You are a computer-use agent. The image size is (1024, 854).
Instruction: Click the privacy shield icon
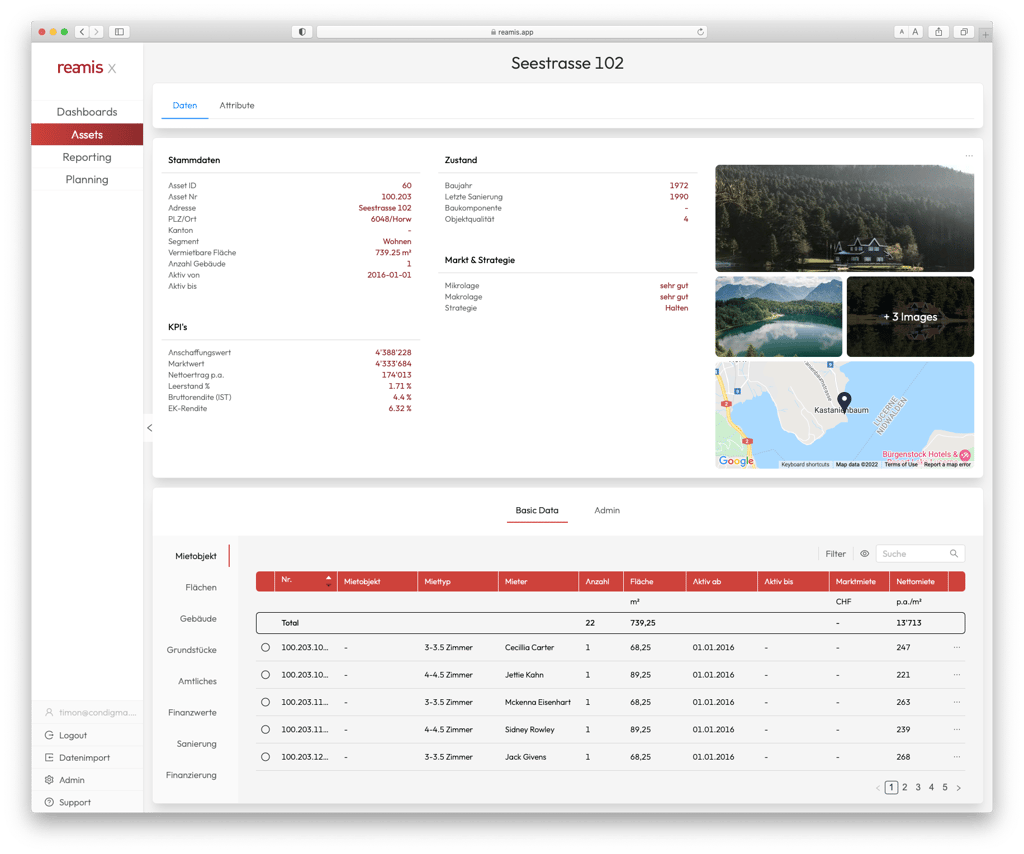302,31
